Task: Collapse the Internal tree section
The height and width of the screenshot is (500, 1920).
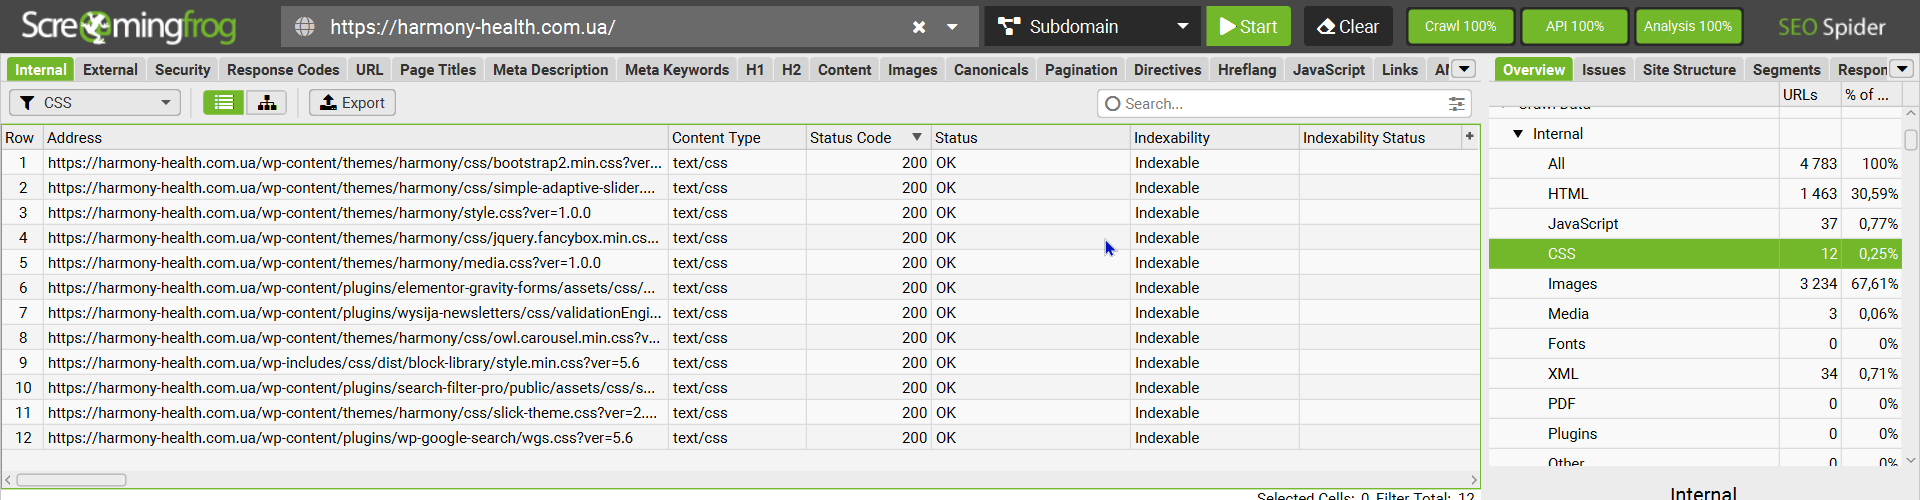Action: pyautogui.click(x=1518, y=134)
